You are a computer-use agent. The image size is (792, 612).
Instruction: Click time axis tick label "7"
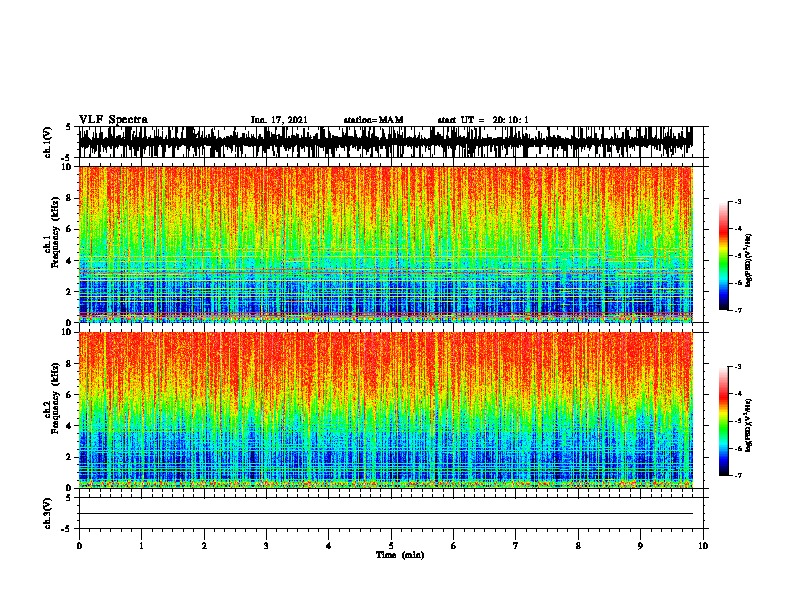coord(516,545)
